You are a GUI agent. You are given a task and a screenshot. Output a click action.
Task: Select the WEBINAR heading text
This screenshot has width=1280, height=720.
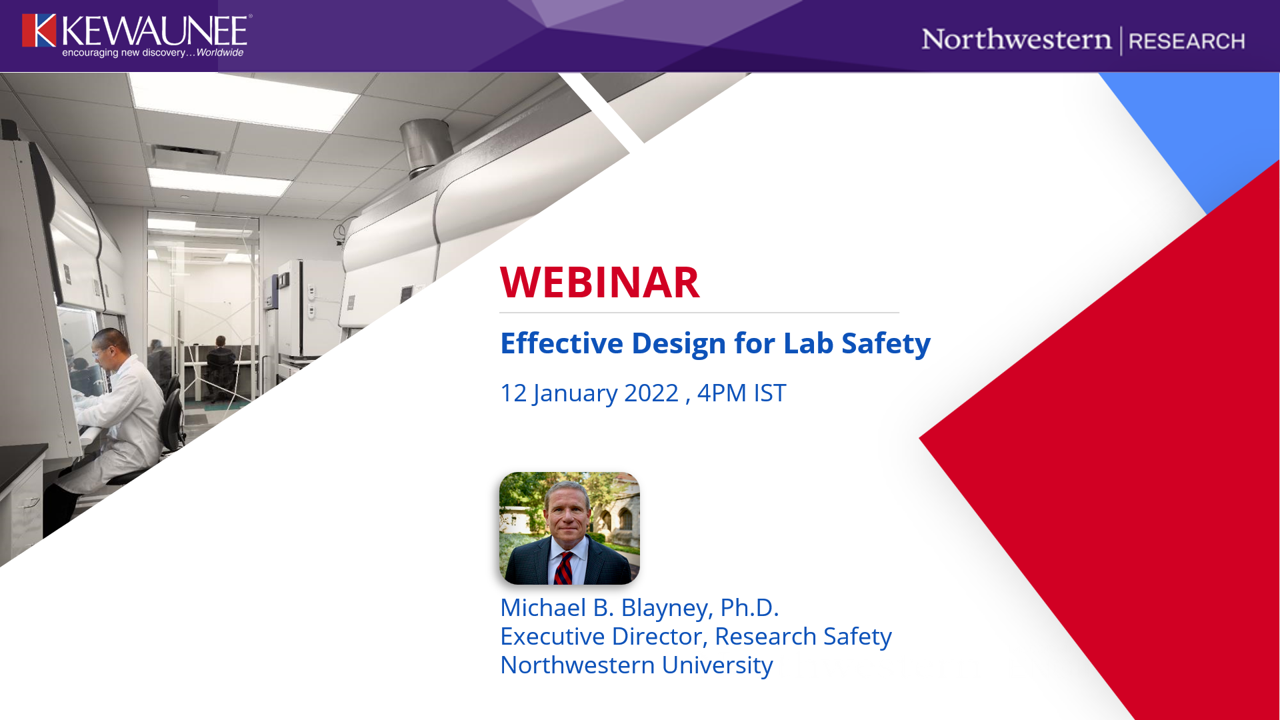pos(600,283)
